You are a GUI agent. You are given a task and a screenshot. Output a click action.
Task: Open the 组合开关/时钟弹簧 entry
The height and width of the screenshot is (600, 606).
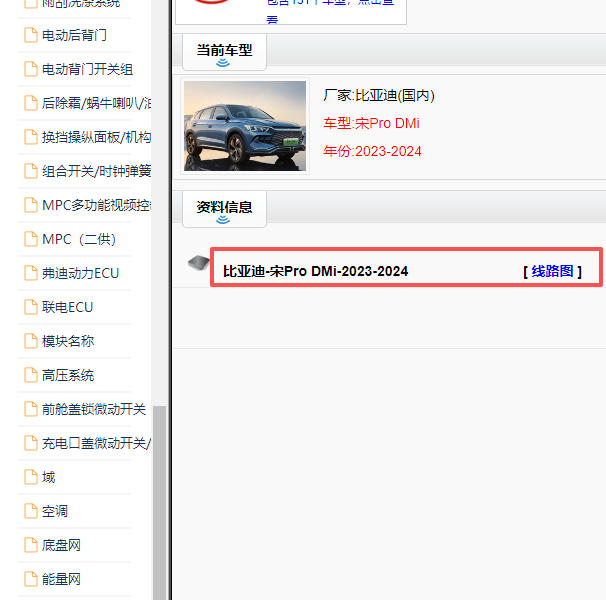pos(96,171)
